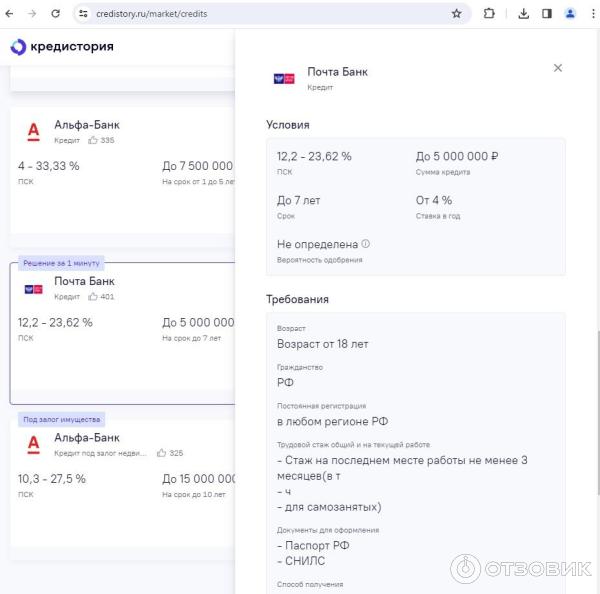Open the Chrome profile menu
This screenshot has height=594, width=600.
pyautogui.click(x=570, y=14)
